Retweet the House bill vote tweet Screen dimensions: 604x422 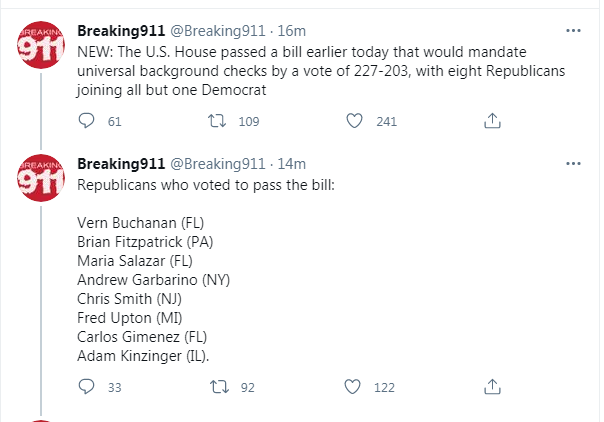(x=217, y=121)
